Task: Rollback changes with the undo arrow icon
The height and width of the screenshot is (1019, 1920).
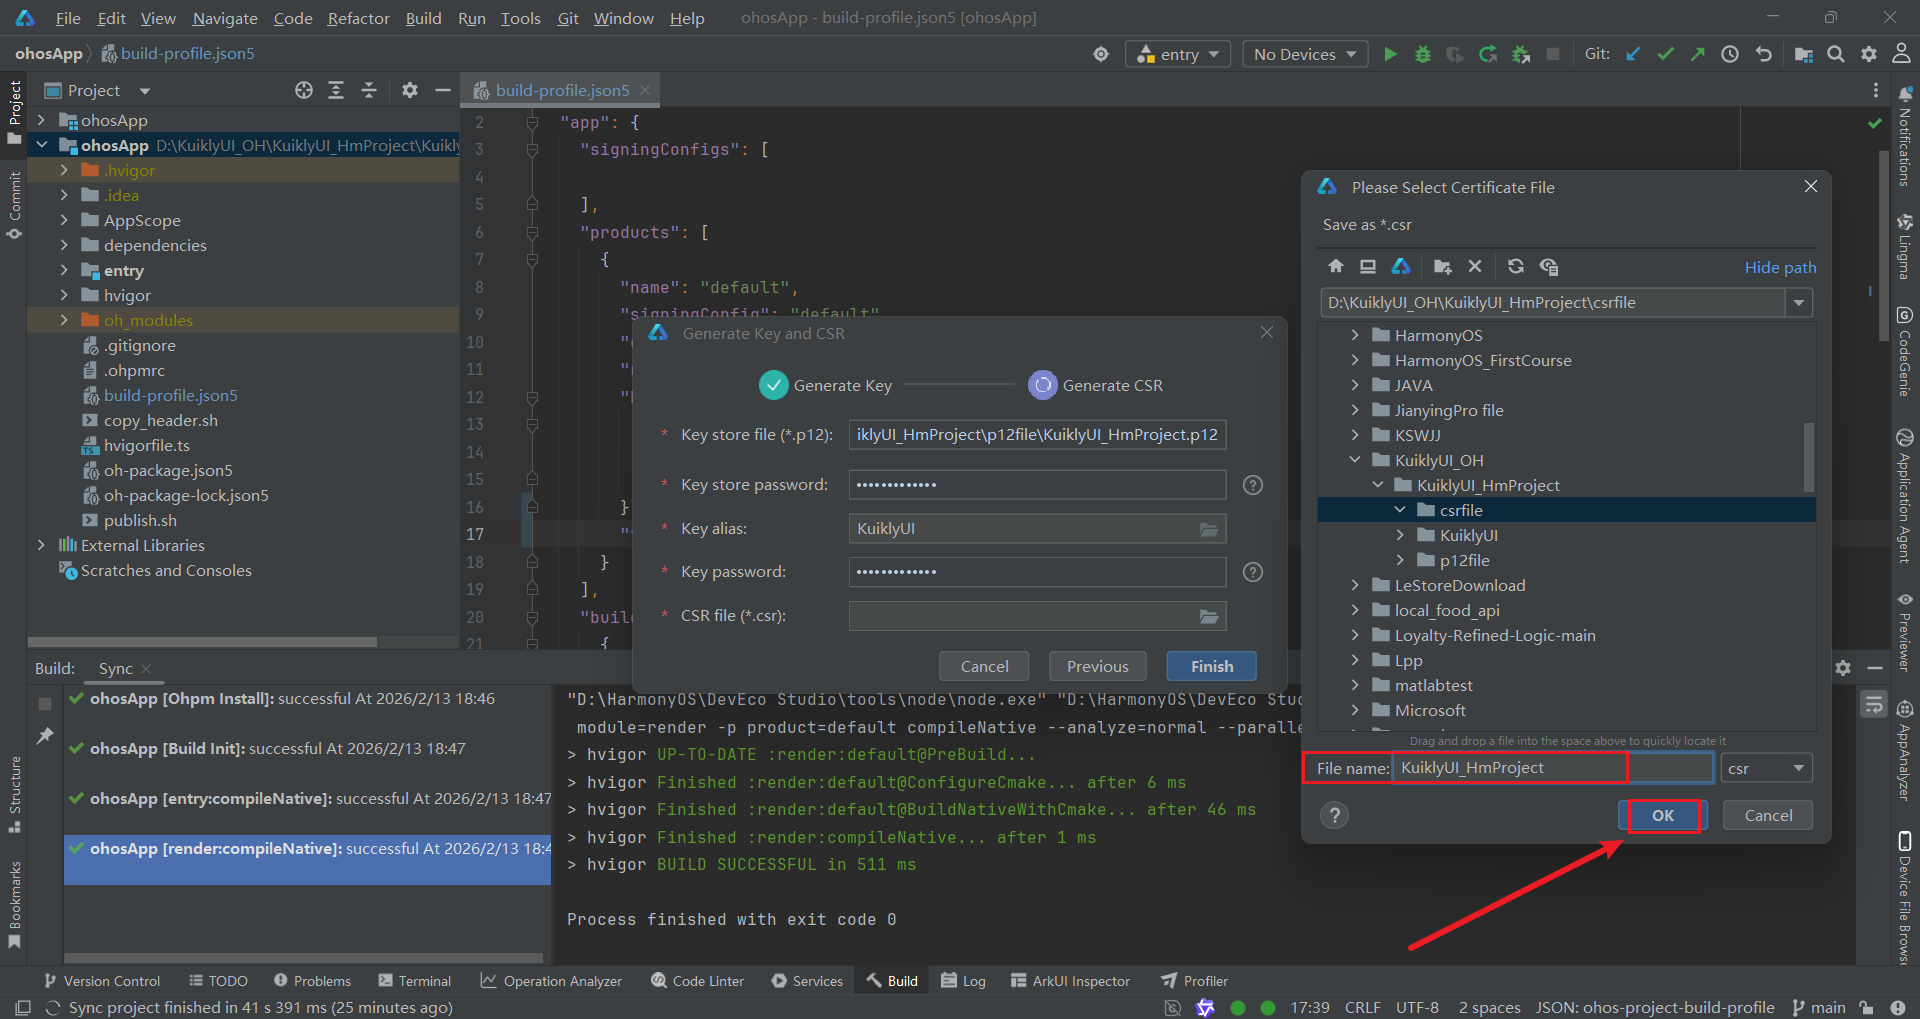Action: 1763,54
